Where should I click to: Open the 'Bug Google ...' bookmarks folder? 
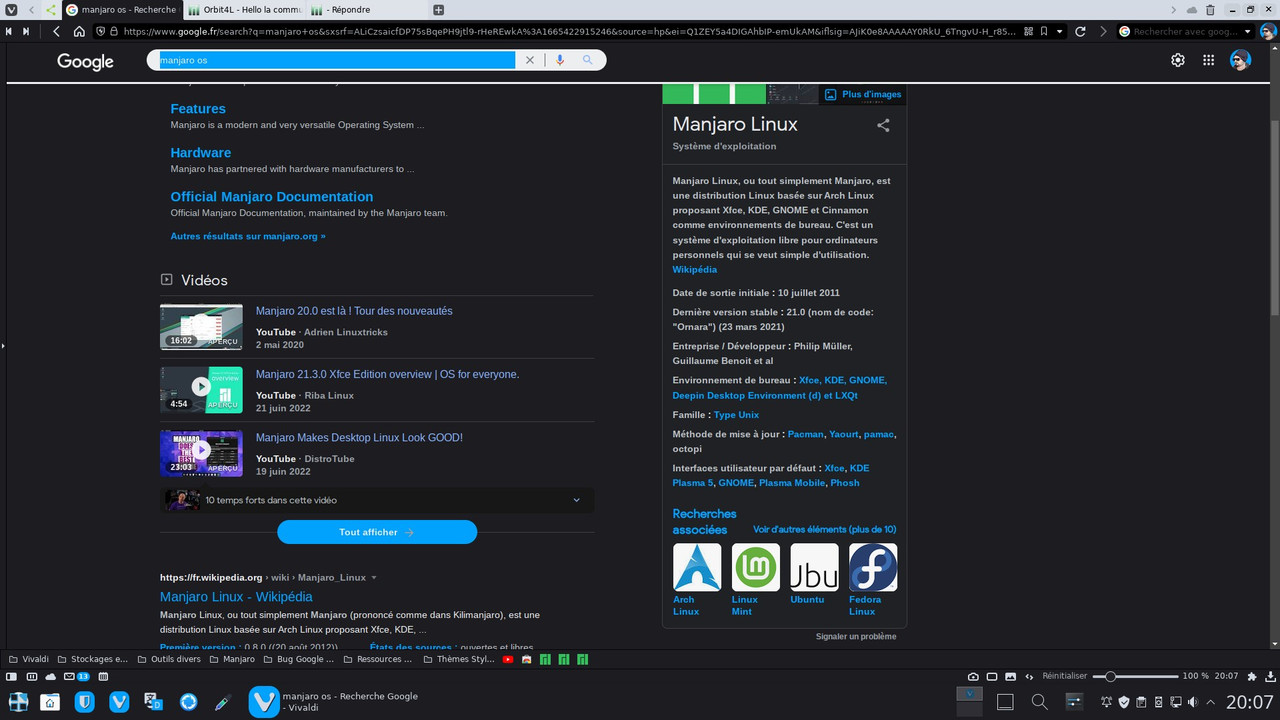(x=300, y=659)
